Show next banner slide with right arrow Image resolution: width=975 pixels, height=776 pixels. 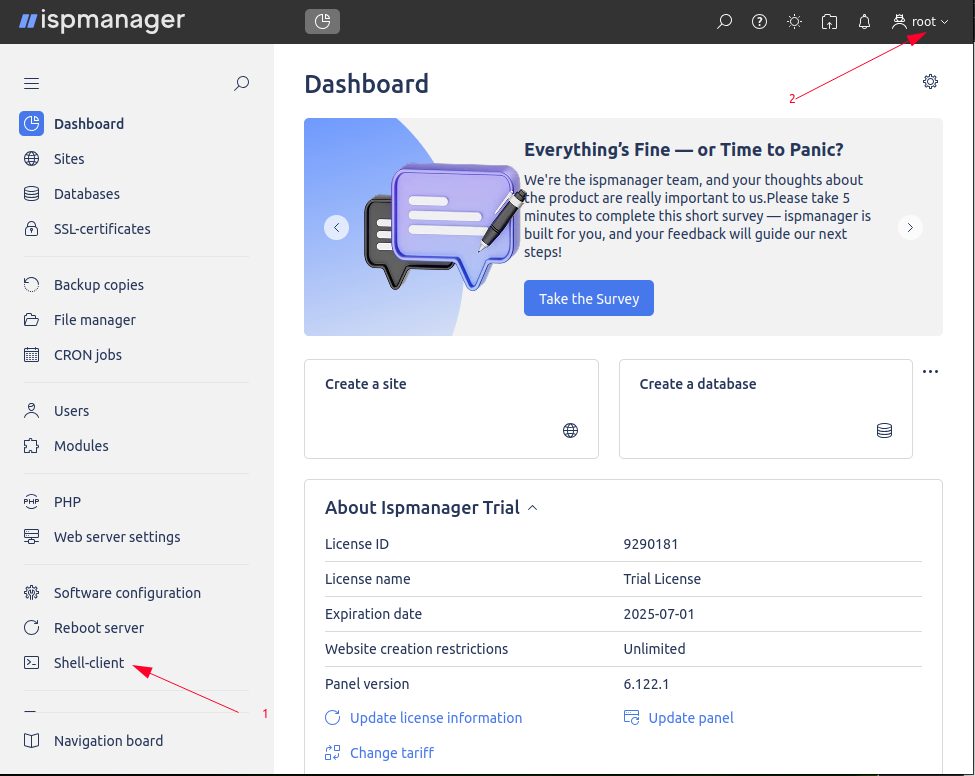pos(909,228)
